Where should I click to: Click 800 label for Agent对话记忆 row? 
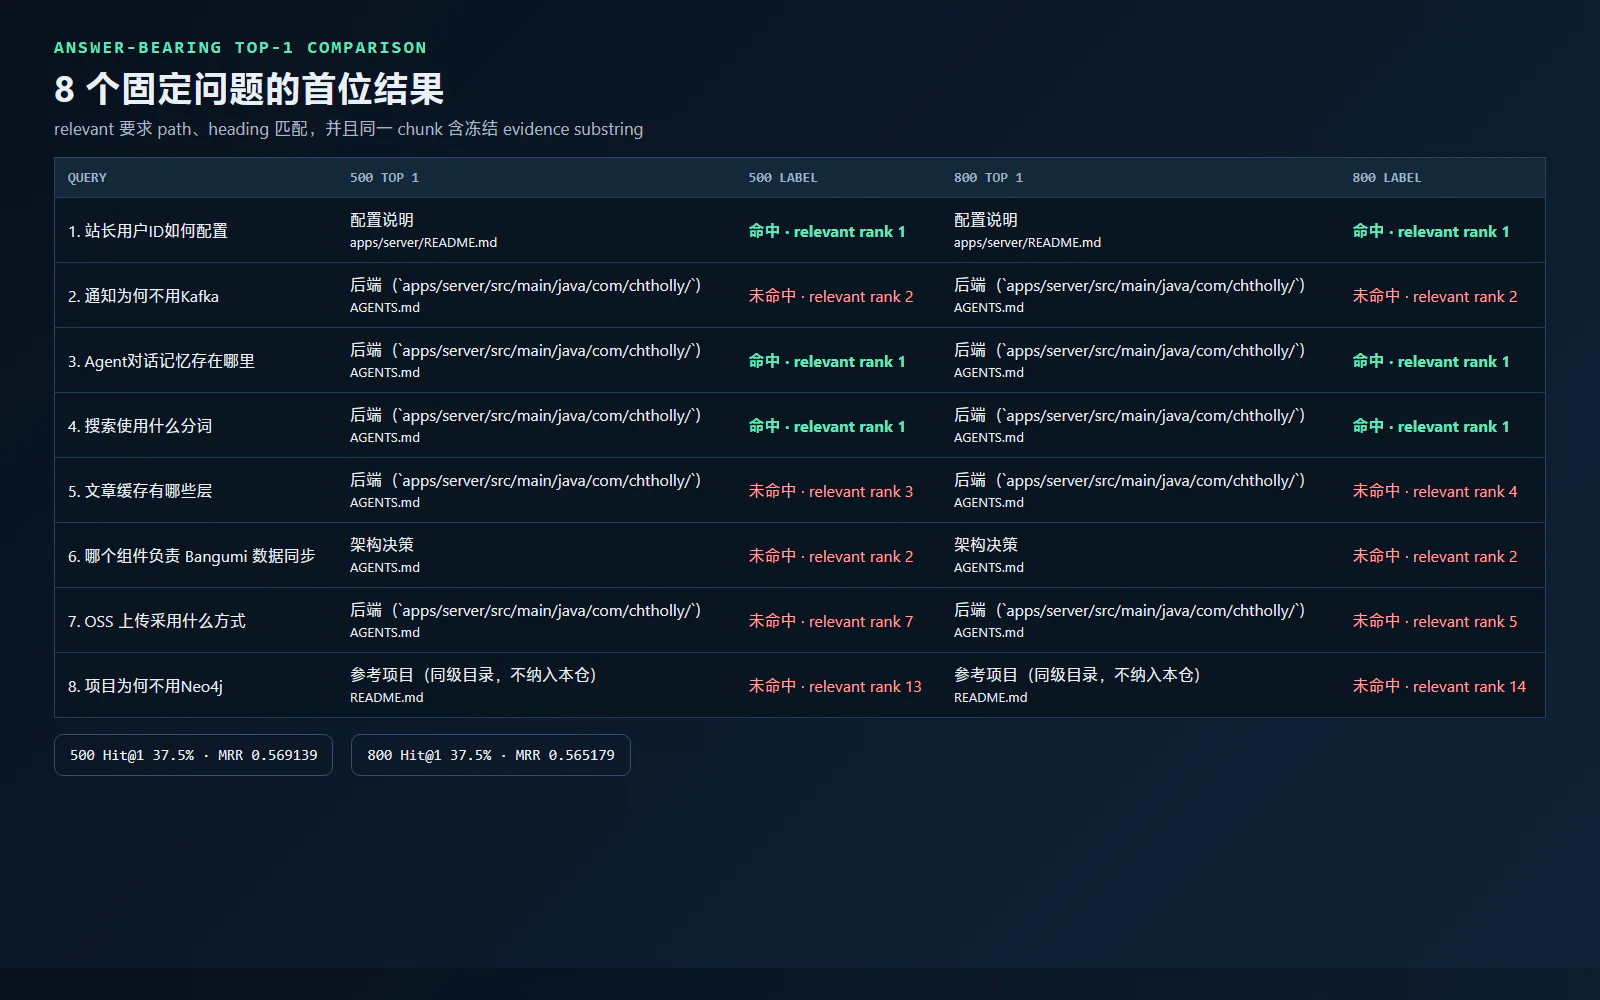(1431, 361)
